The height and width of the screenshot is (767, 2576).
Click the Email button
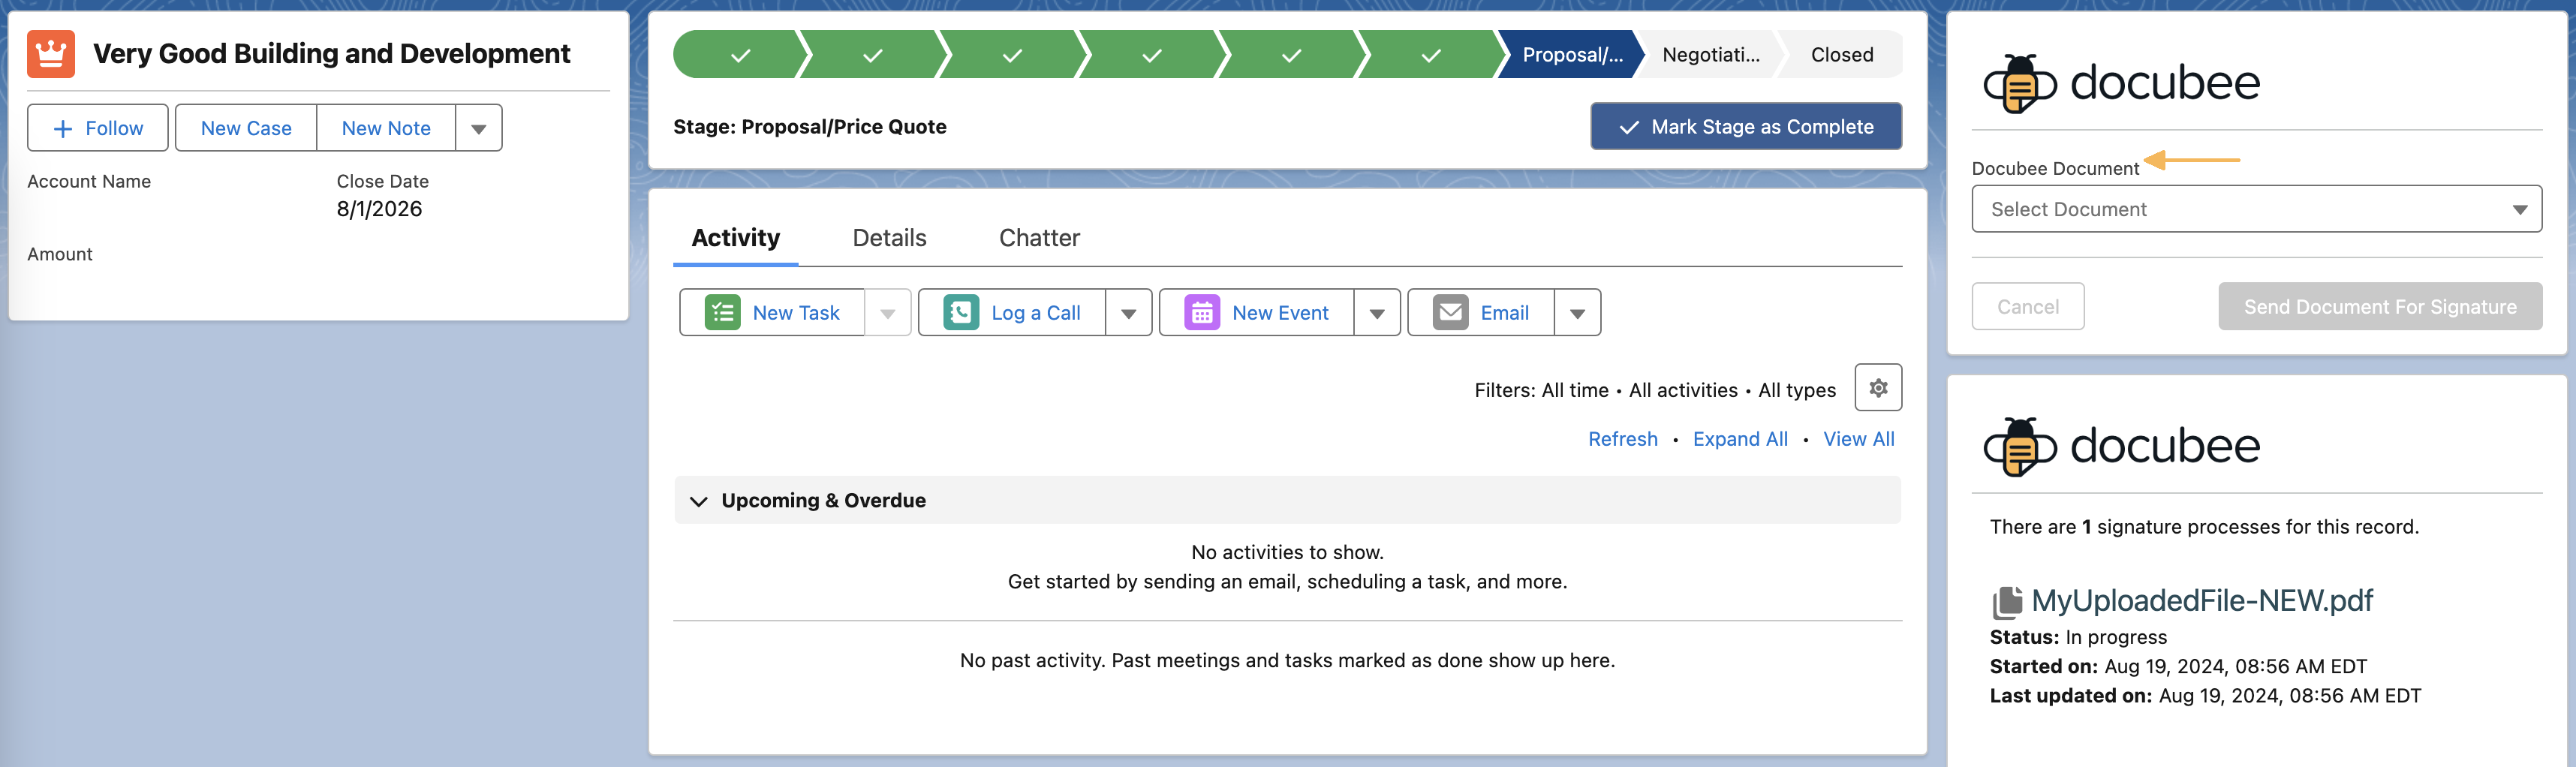click(1481, 313)
